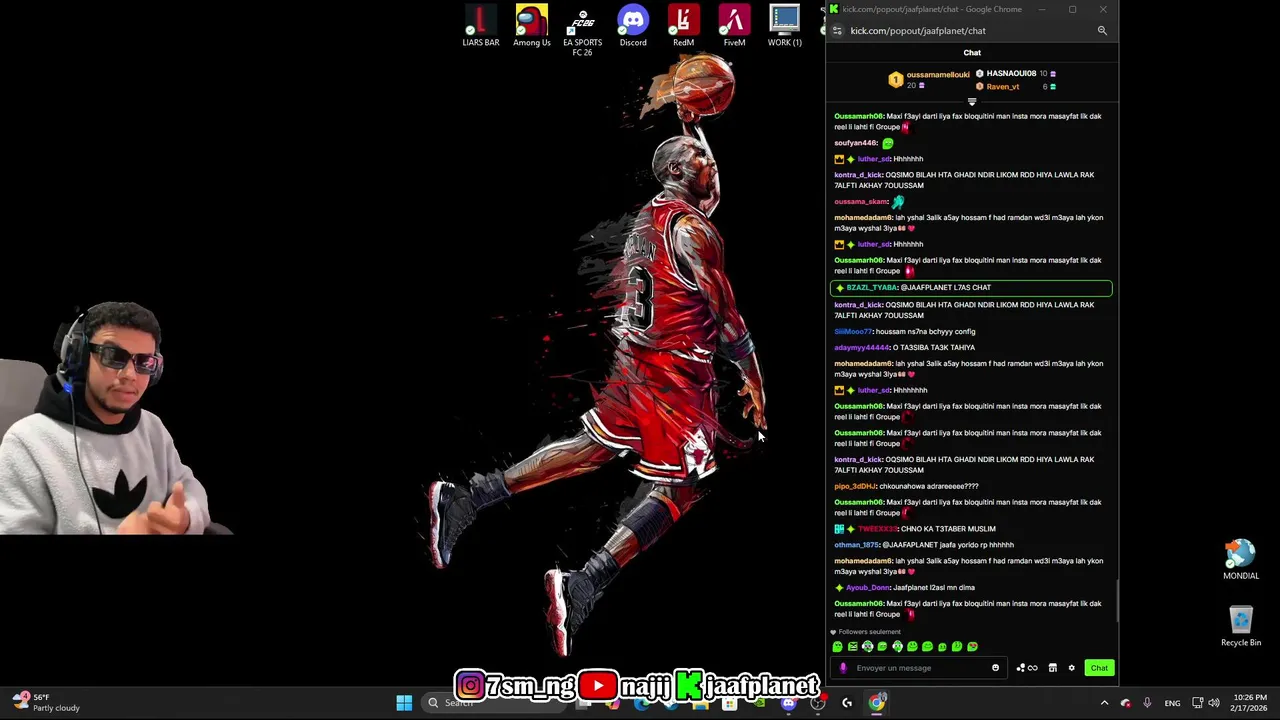Viewport: 1280px width, 720px height.
Task: Open the taskbar clock showing 10:26 PM
Action: [1250, 703]
